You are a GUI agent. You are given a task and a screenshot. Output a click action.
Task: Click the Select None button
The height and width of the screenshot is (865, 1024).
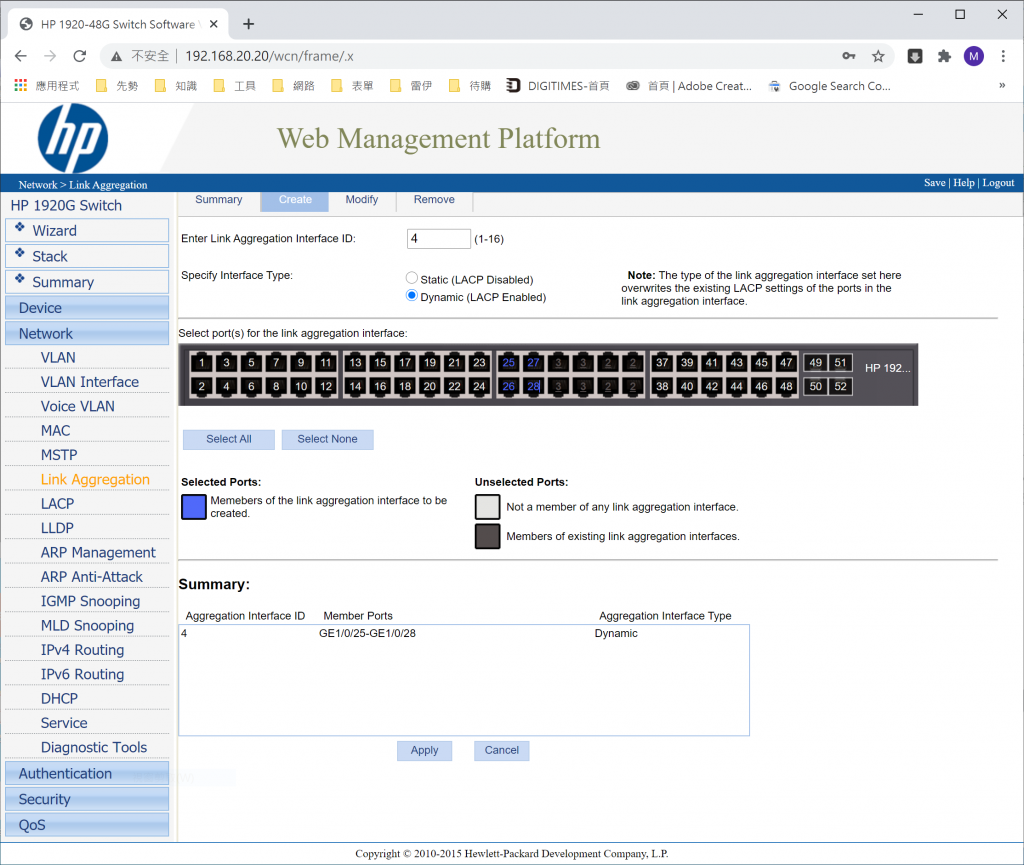[327, 439]
